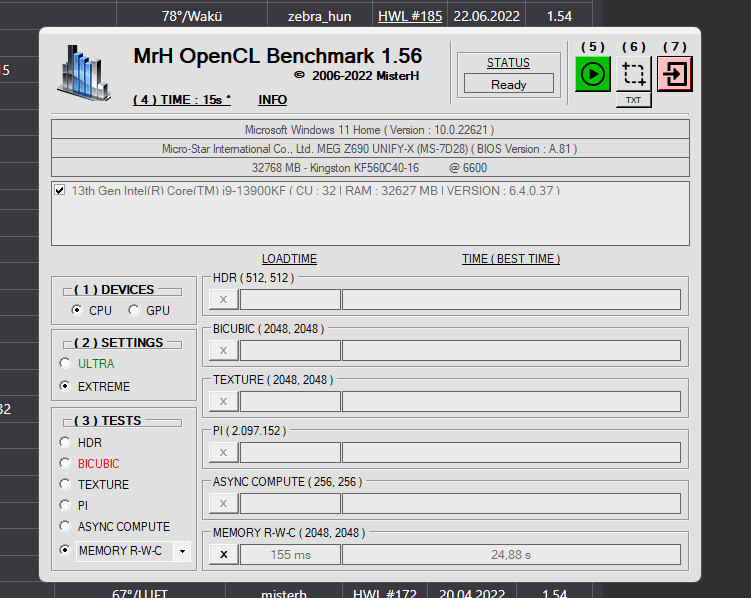The height and width of the screenshot is (598, 751).
Task: Choose the ULTRA settings option
Action: [65, 363]
